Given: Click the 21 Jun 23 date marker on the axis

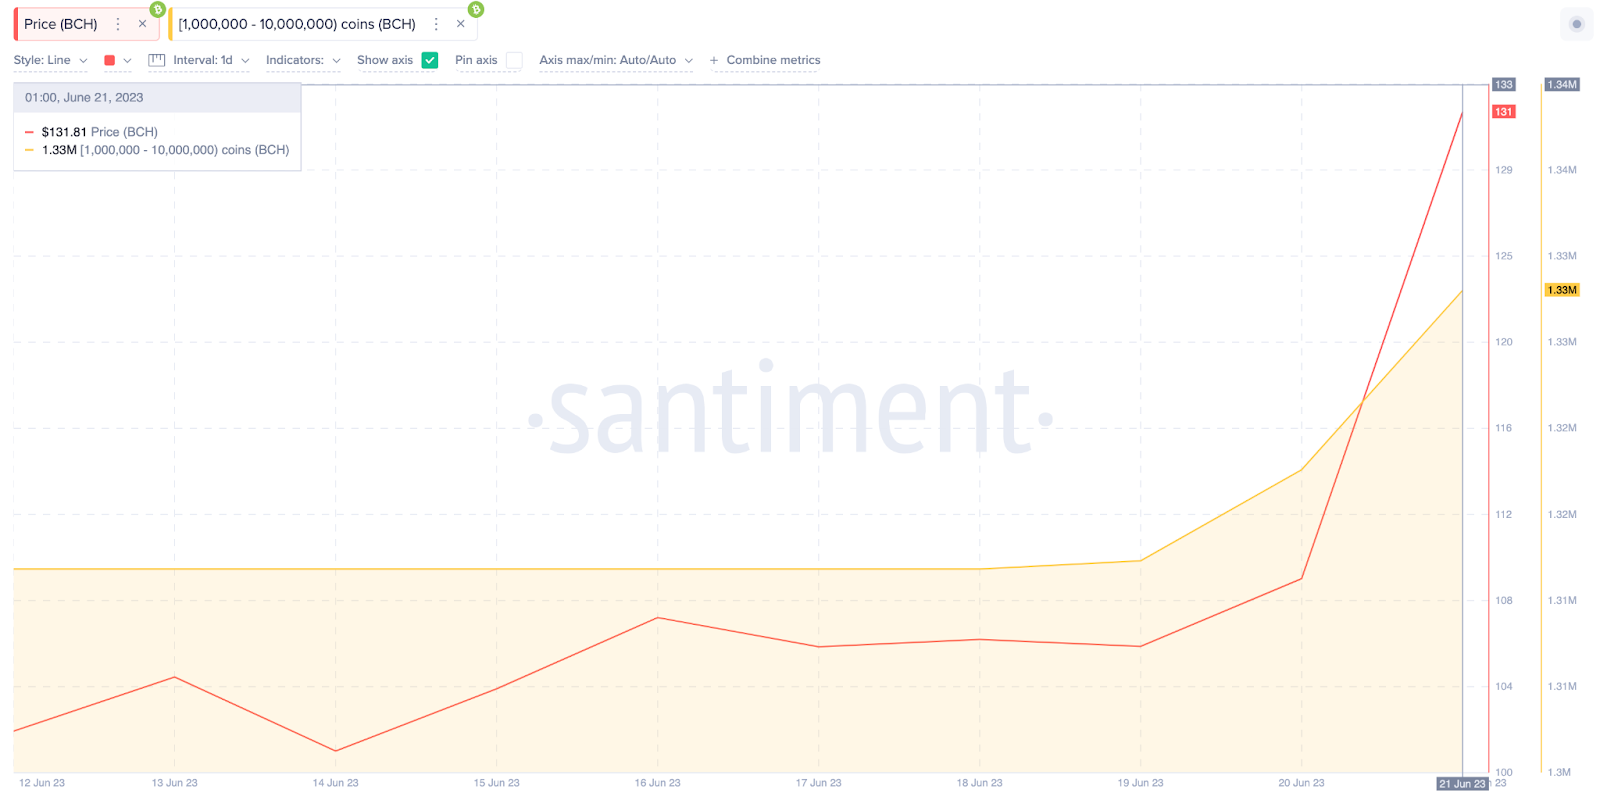Looking at the screenshot, I should click(1462, 783).
